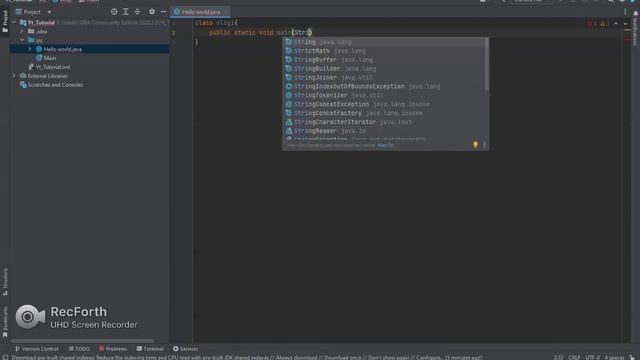Image resolution: width=640 pixels, height=360 pixels.
Task: Click 4 spaces indent setting in status bar
Action: click(614, 357)
